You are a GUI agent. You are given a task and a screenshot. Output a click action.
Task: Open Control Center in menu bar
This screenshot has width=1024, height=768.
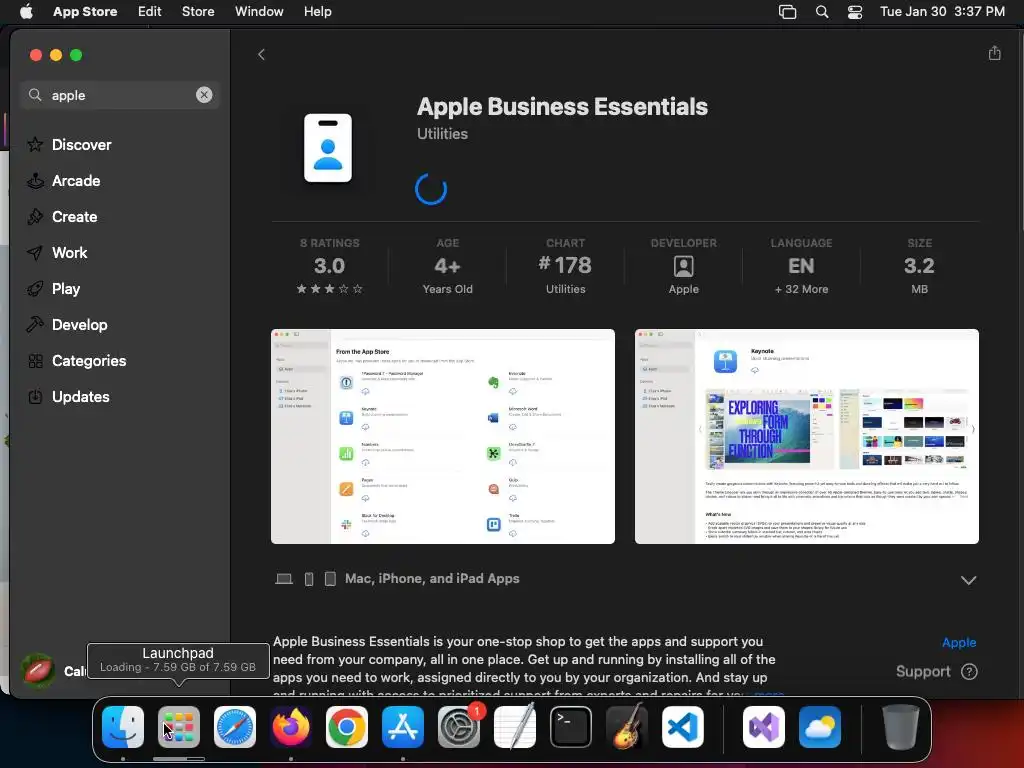855,12
